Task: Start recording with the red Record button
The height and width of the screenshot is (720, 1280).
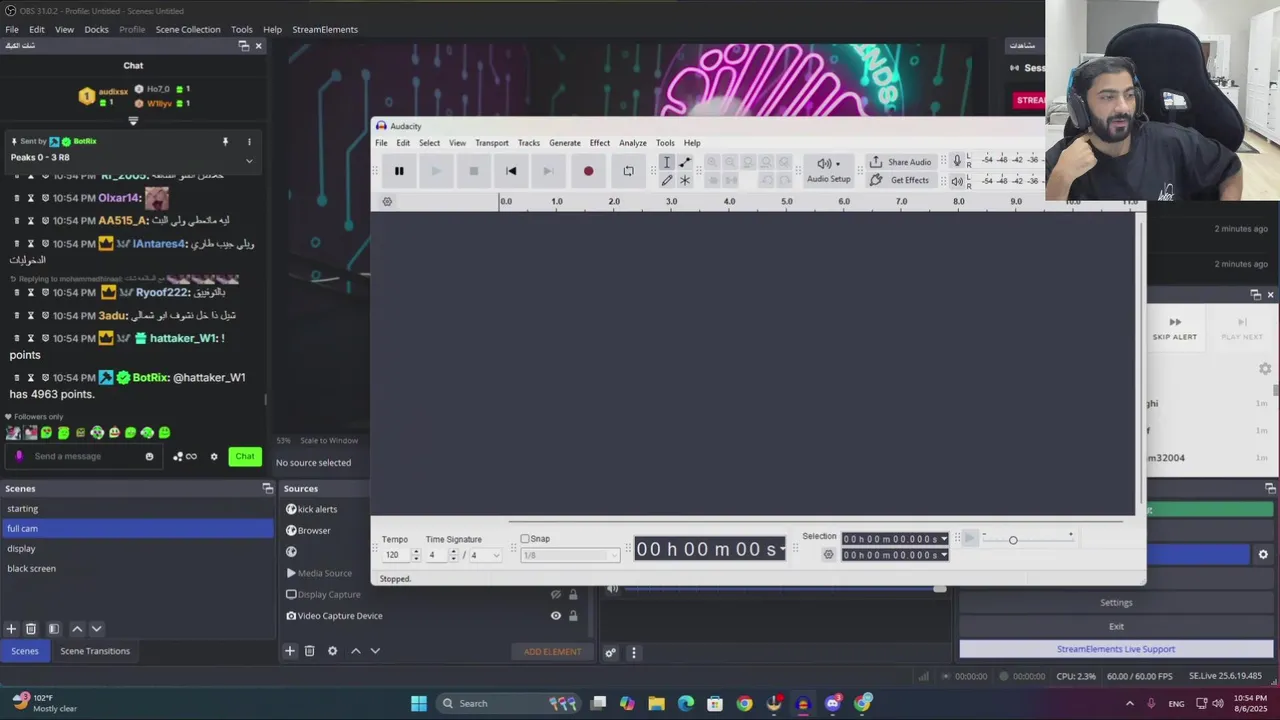Action: tap(588, 171)
